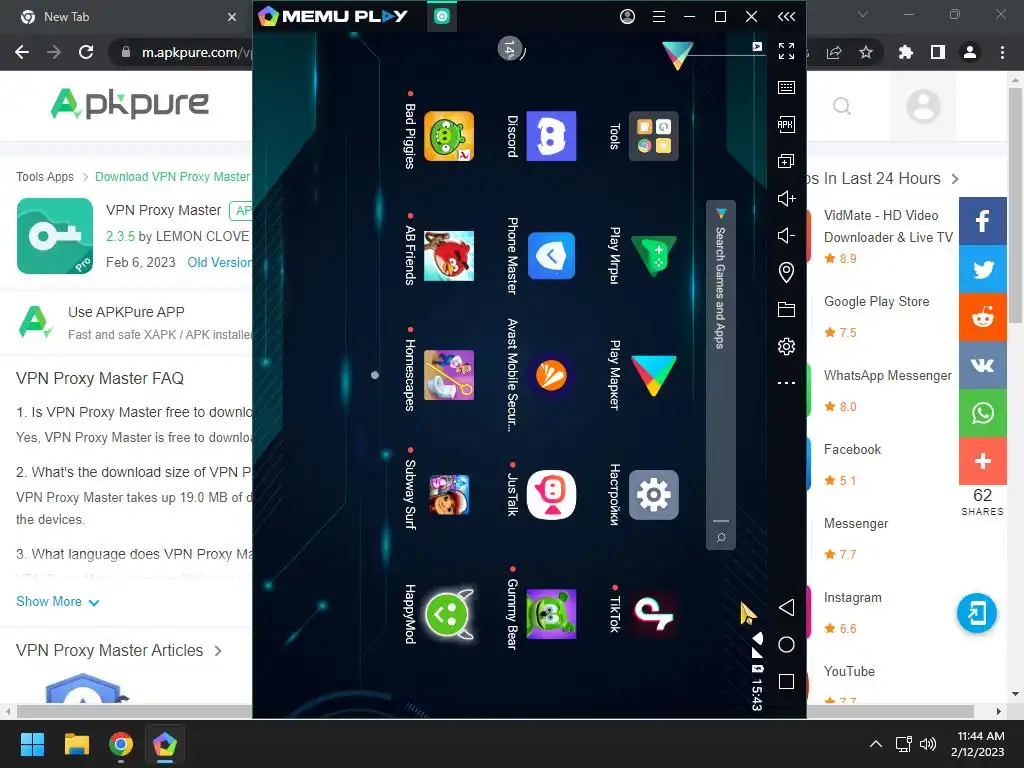Screen dimensions: 1024x768
Task: Open Play Маркет store icon
Action: [x=654, y=375]
